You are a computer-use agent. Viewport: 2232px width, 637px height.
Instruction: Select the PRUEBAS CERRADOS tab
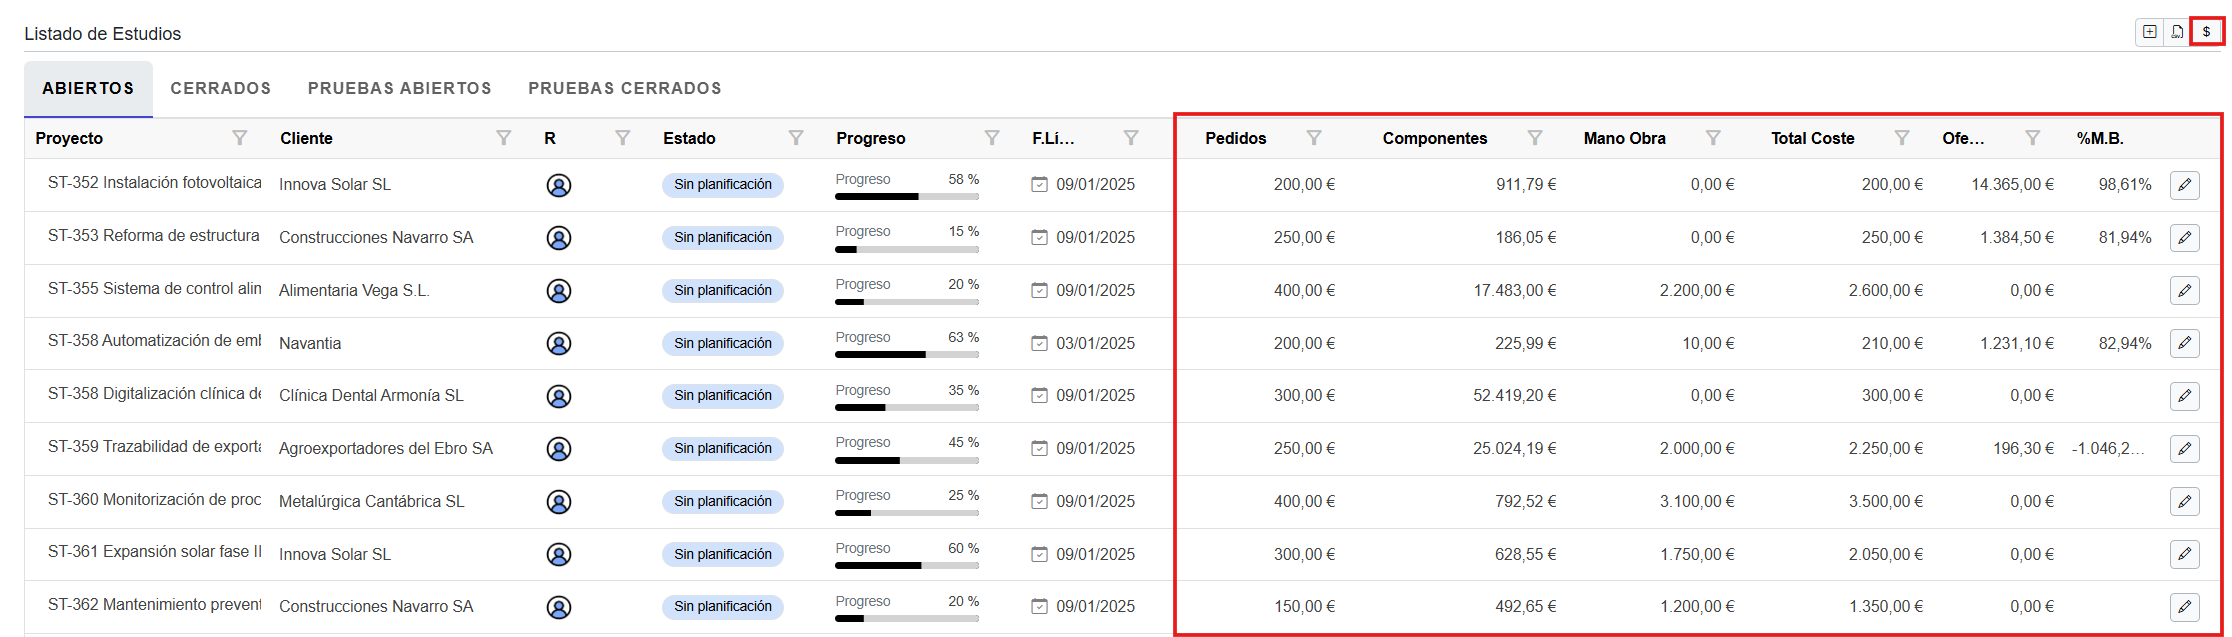click(x=624, y=89)
